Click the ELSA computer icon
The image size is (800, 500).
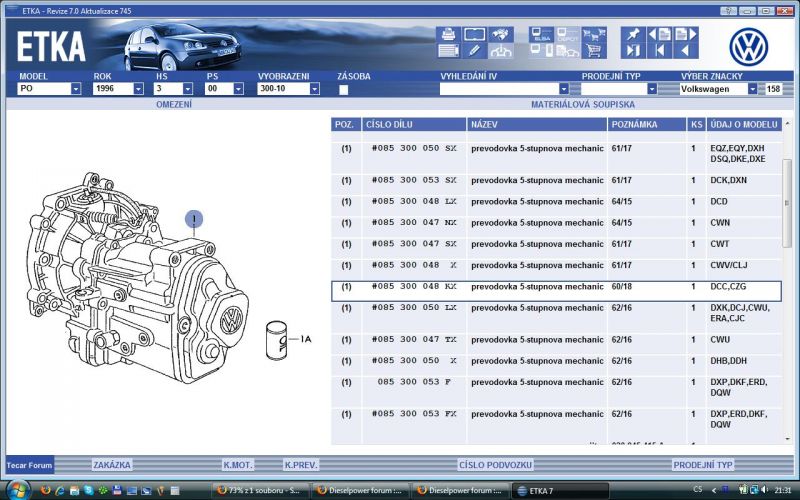540,33
